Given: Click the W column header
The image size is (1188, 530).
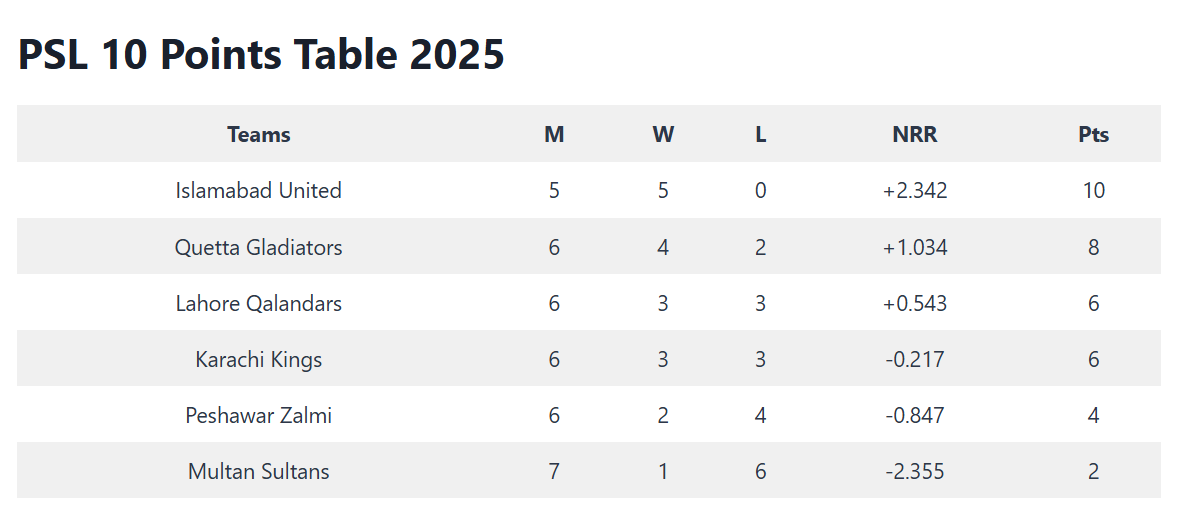Looking at the screenshot, I should [x=663, y=135].
